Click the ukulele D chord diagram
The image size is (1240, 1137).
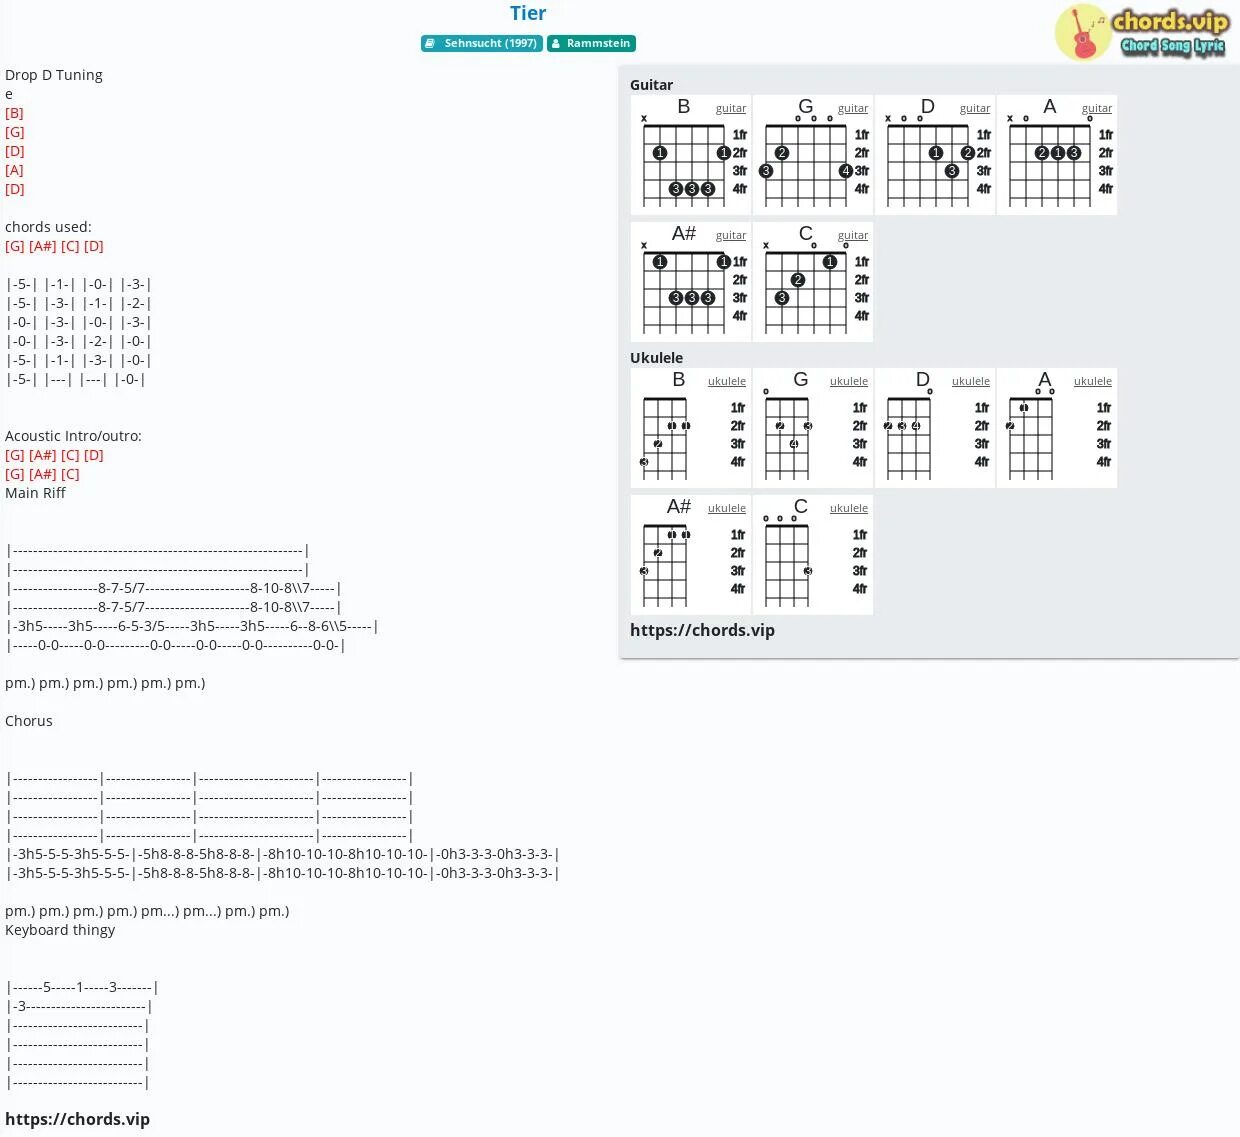(x=935, y=428)
